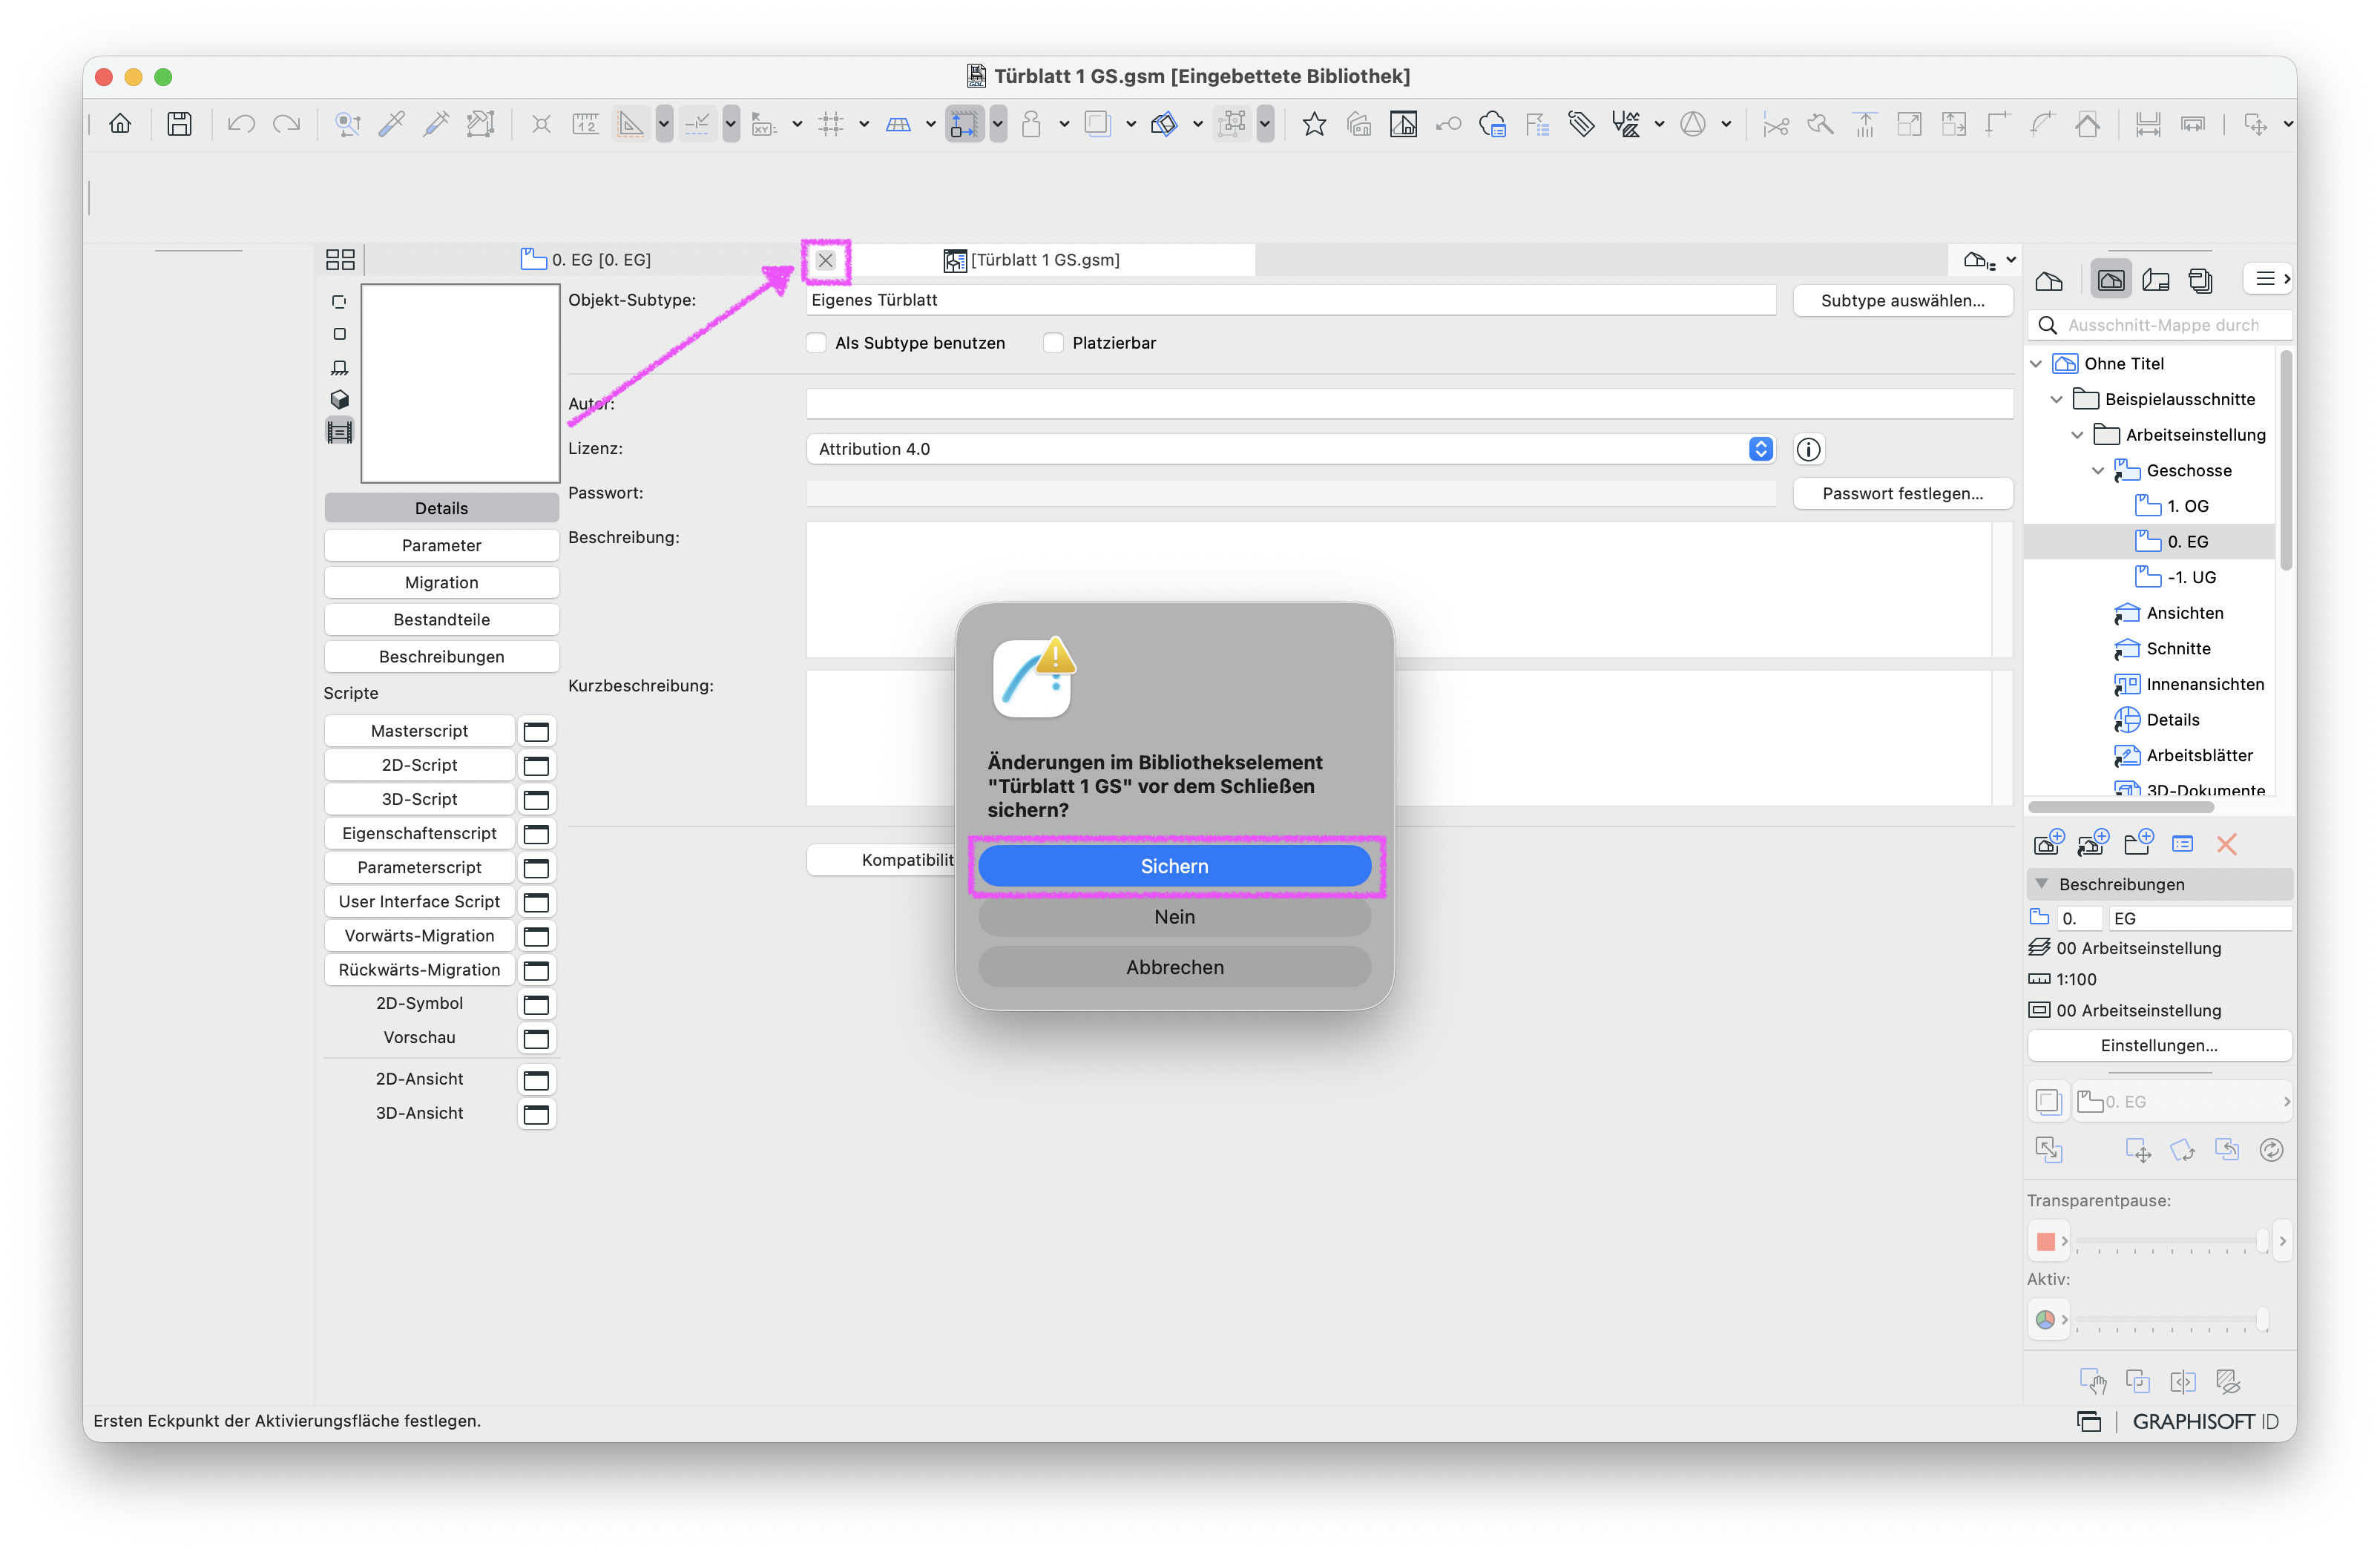The image size is (2380, 1552).
Task: Click the Autor input field
Action: coord(1409,404)
